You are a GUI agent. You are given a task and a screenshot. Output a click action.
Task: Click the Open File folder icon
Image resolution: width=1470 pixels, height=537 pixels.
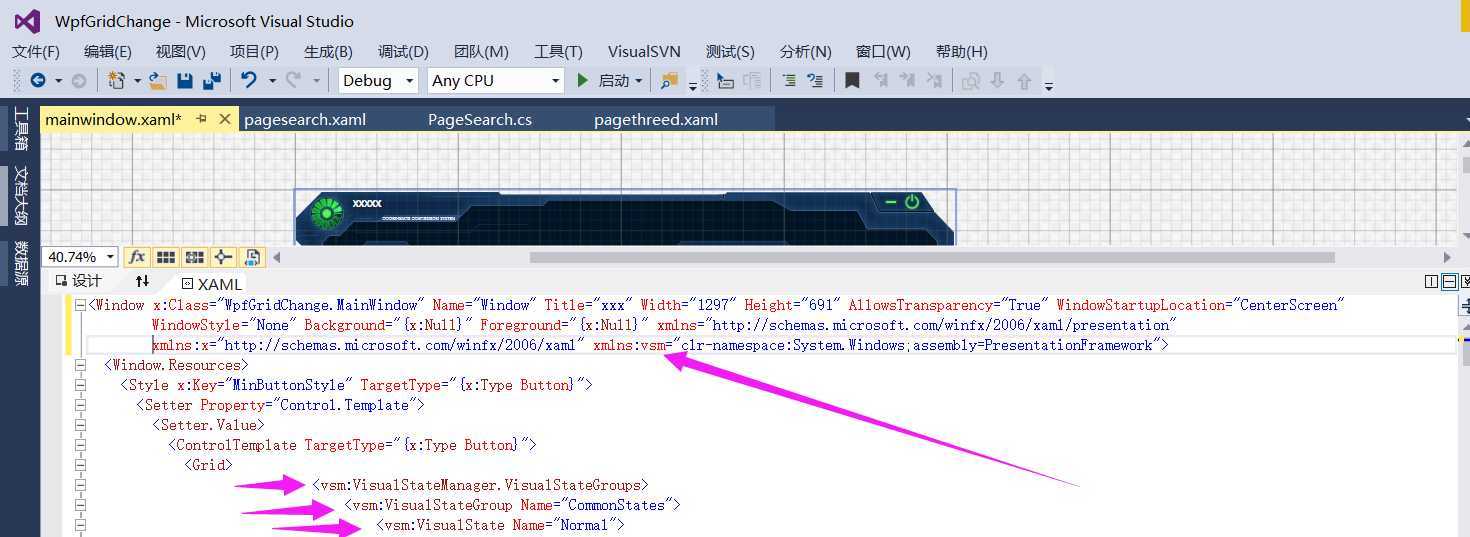[x=157, y=80]
